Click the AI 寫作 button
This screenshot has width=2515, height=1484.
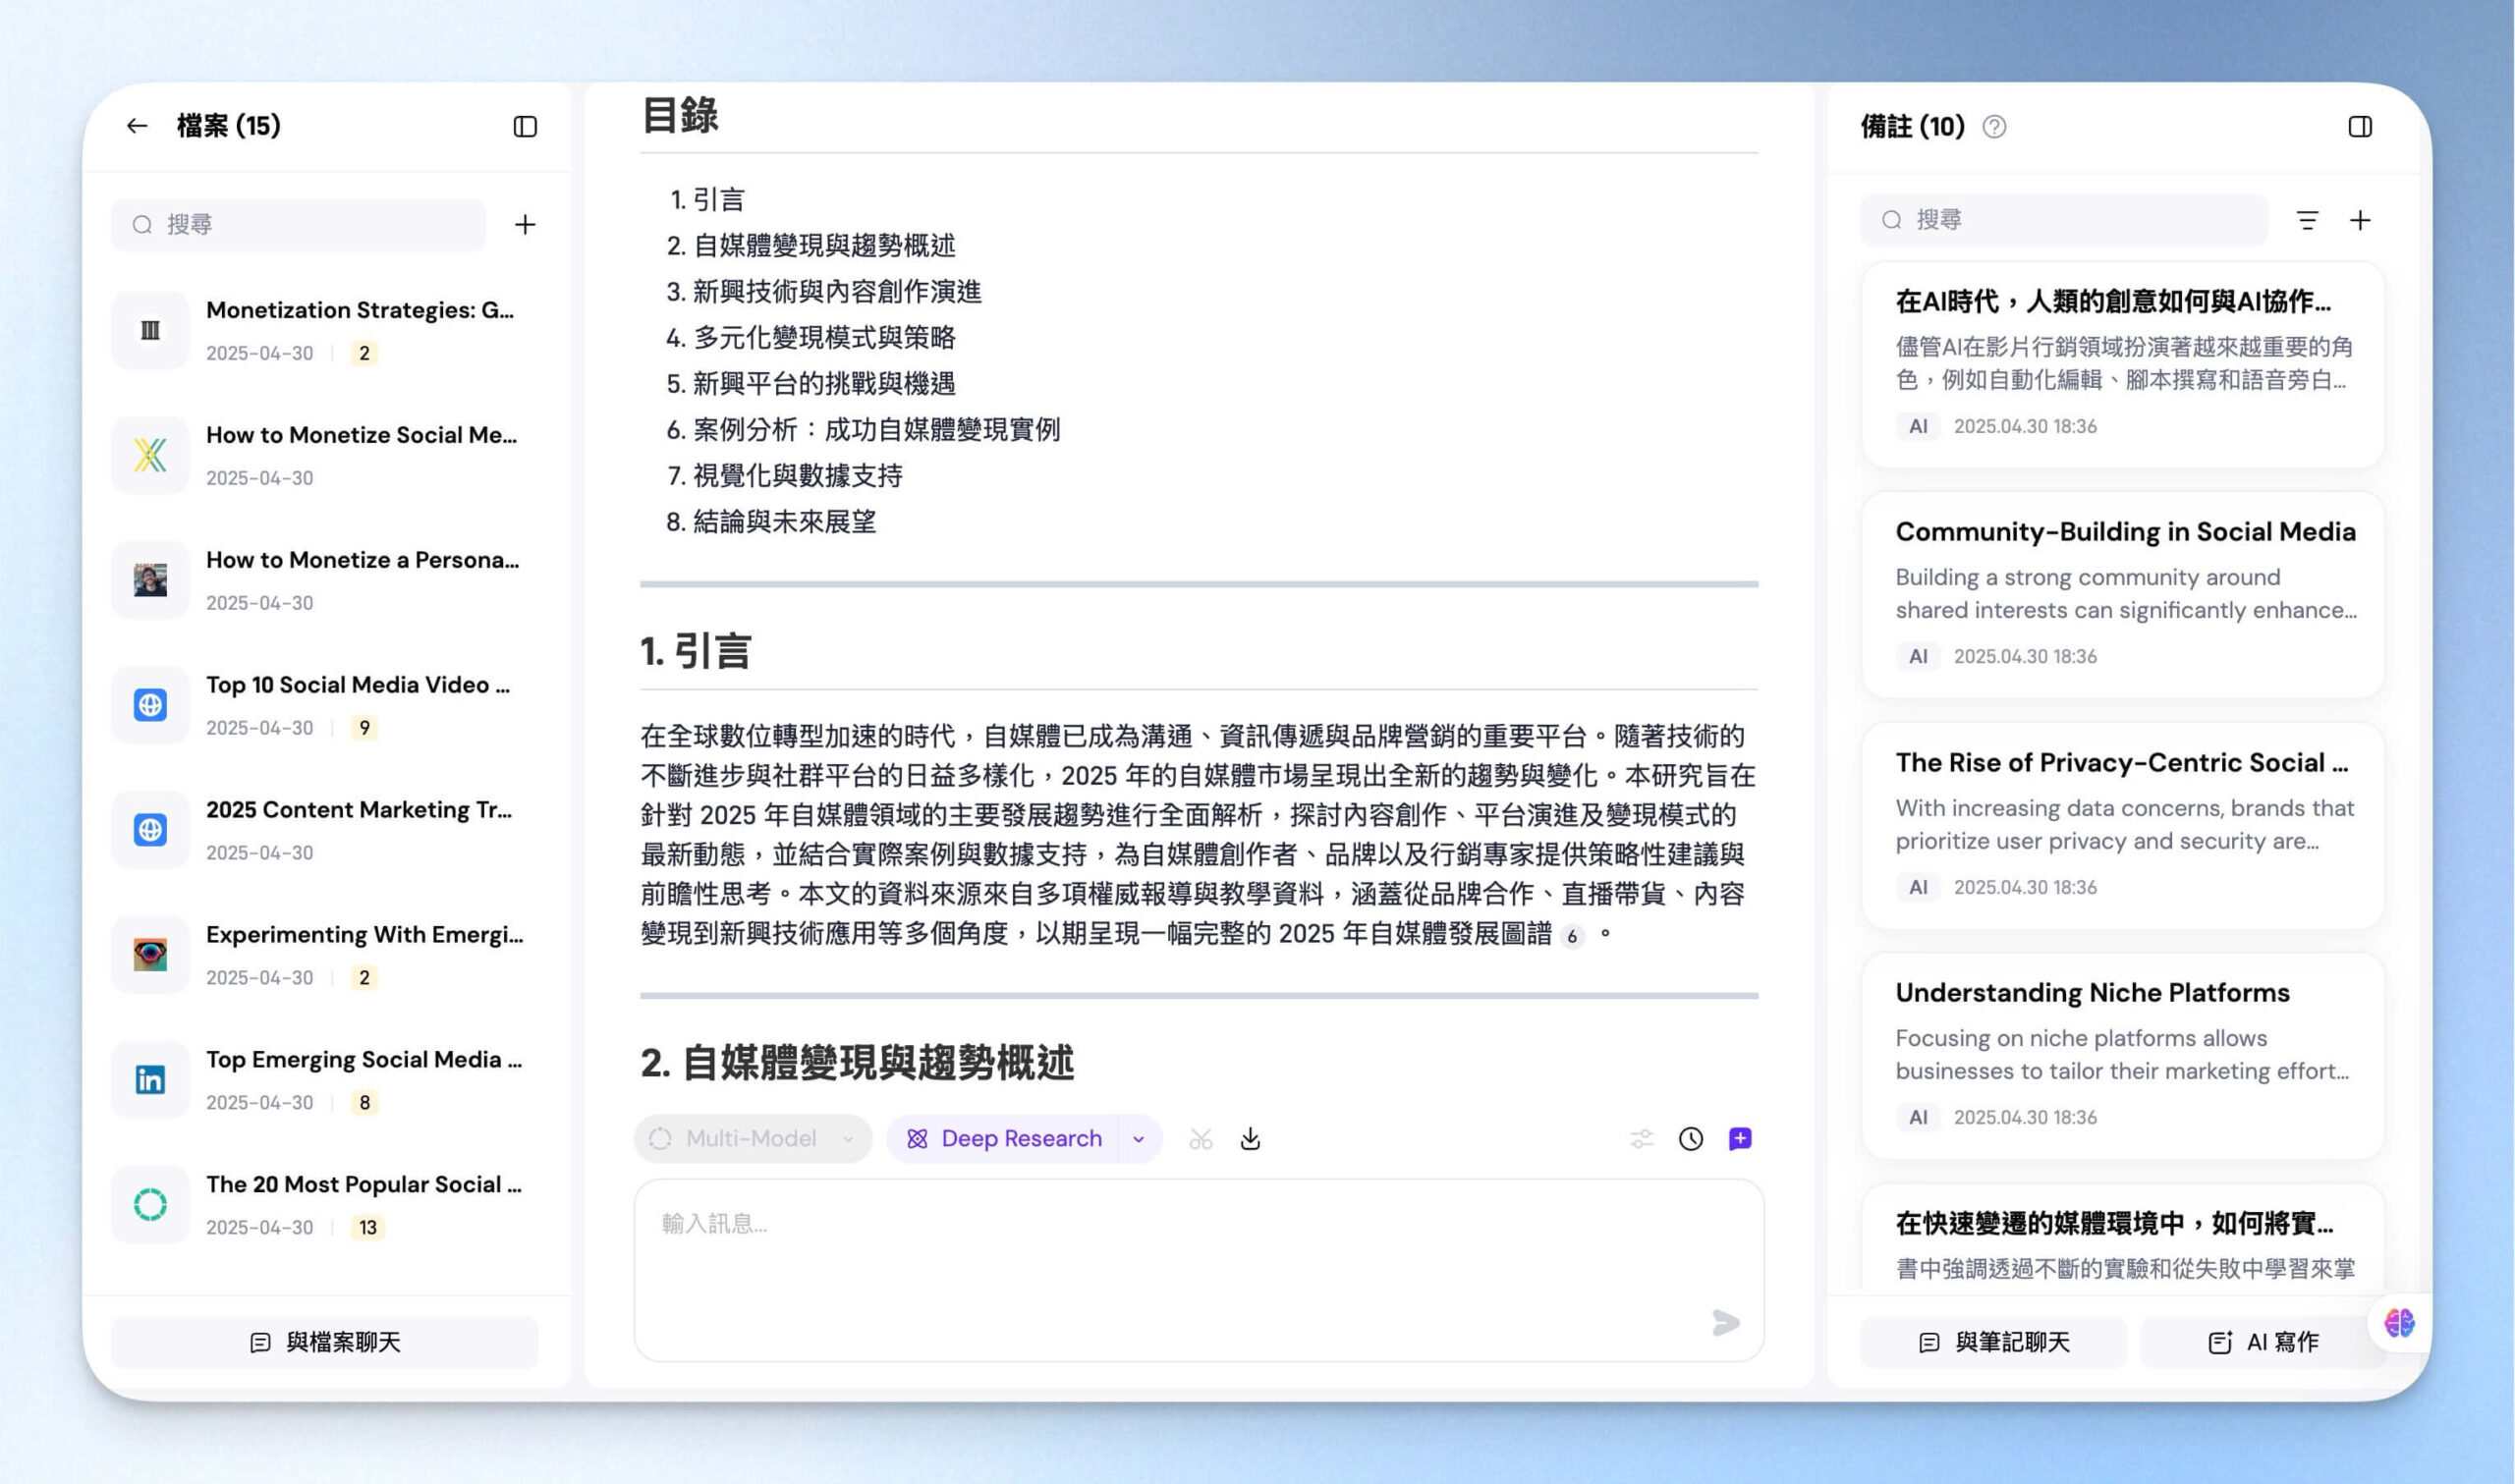(2263, 1342)
